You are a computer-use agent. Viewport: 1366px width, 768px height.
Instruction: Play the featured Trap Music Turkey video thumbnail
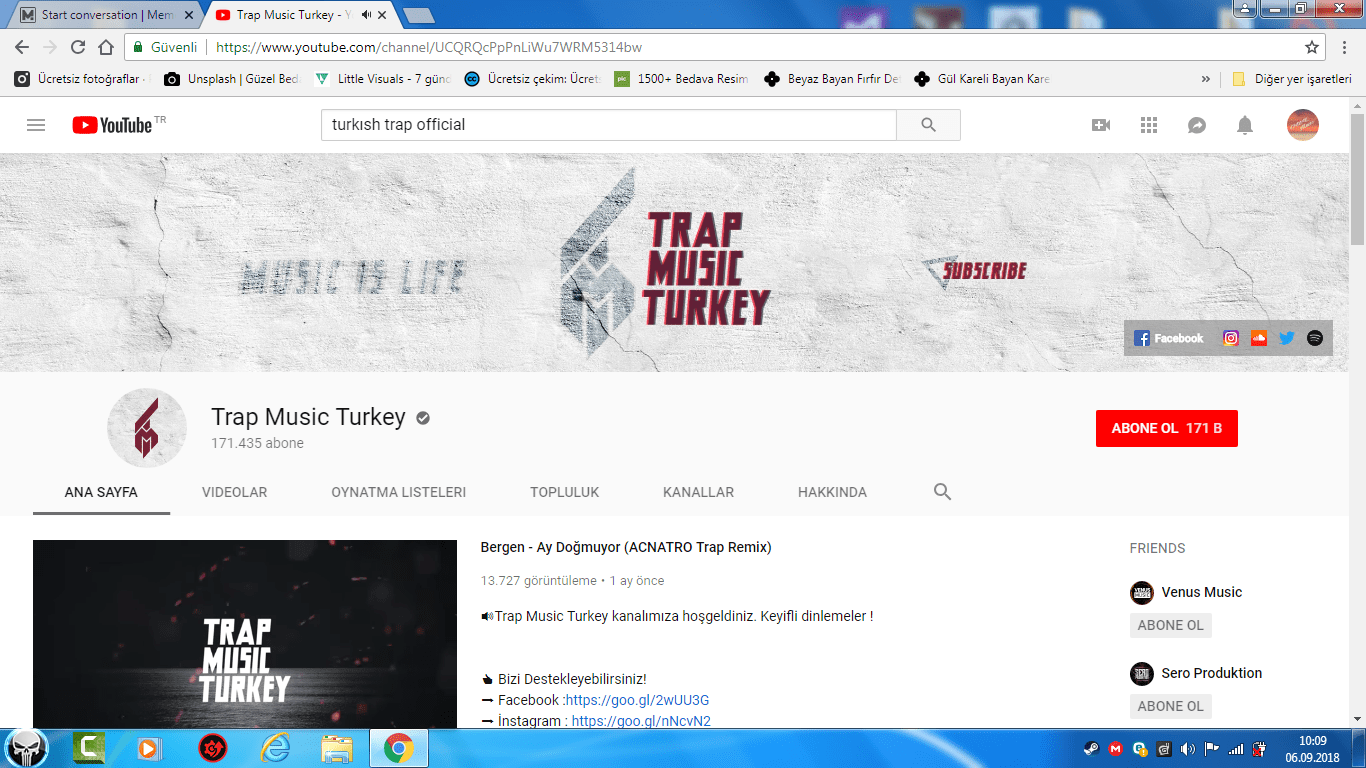click(x=245, y=635)
